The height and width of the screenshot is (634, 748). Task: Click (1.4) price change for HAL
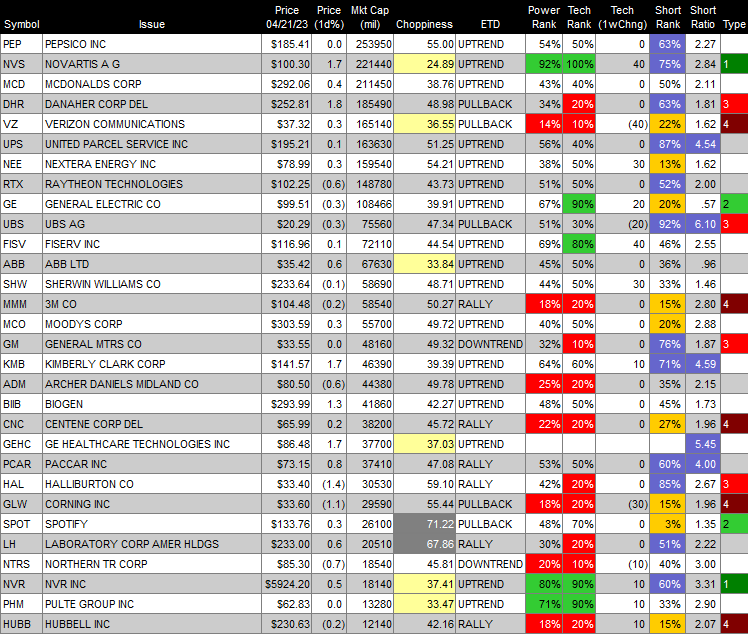tap(329, 485)
